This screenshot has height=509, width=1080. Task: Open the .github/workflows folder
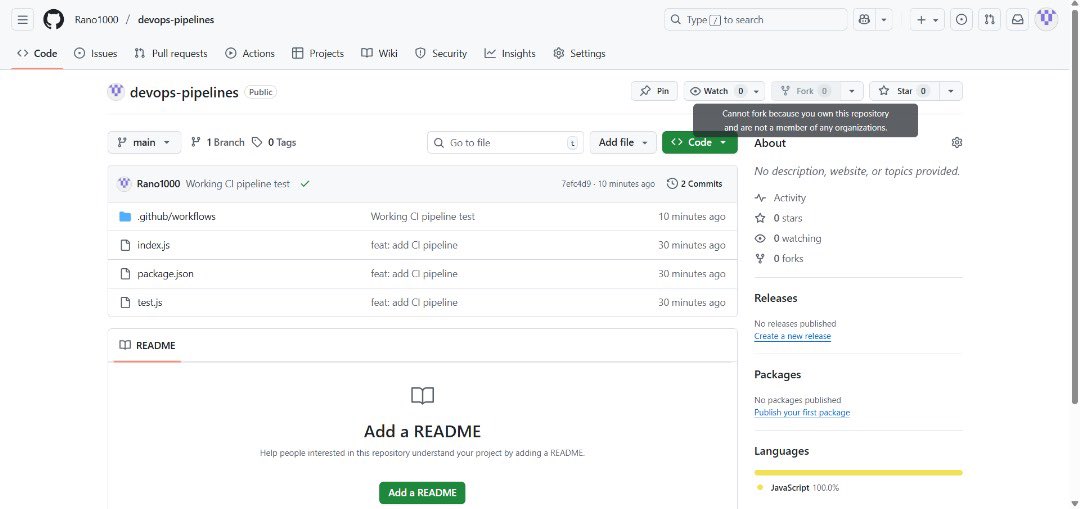point(176,216)
